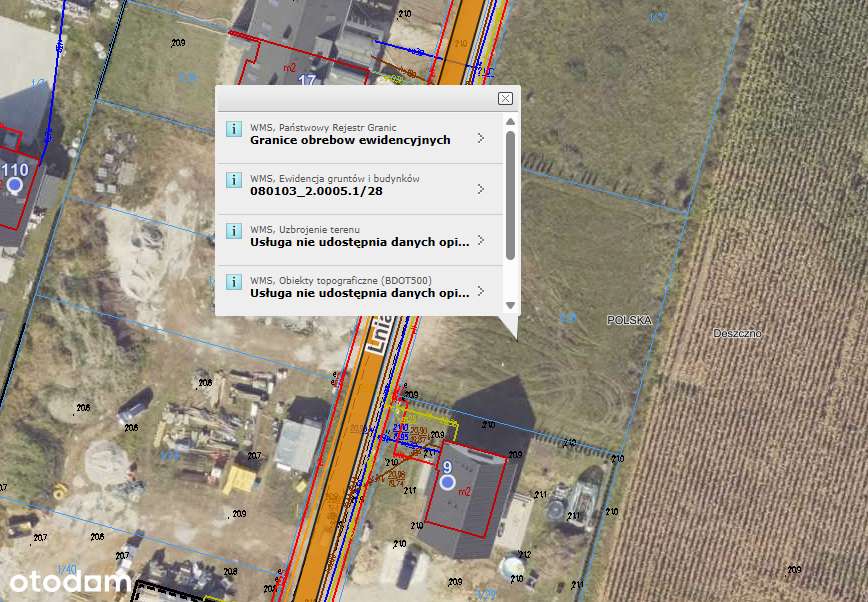Screen dimensions: 868x602
Task: Click popup scrollbar up arrow
Action: coord(510,121)
